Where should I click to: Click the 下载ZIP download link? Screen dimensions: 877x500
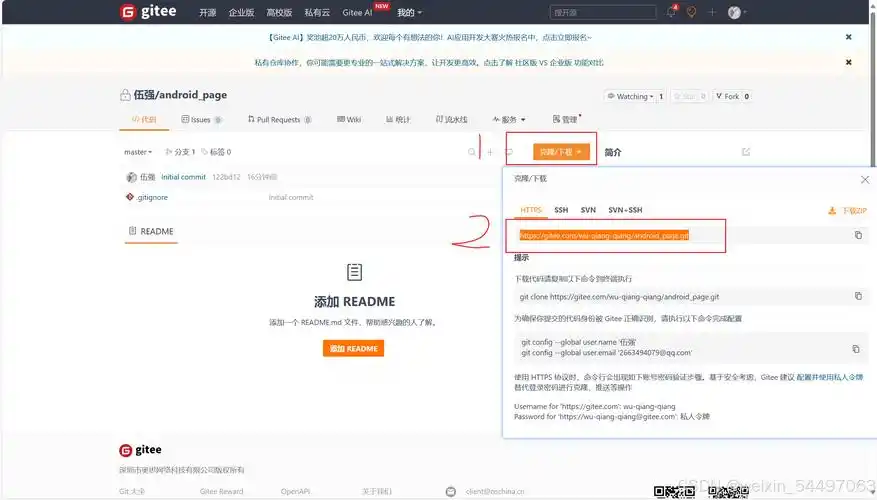point(847,211)
